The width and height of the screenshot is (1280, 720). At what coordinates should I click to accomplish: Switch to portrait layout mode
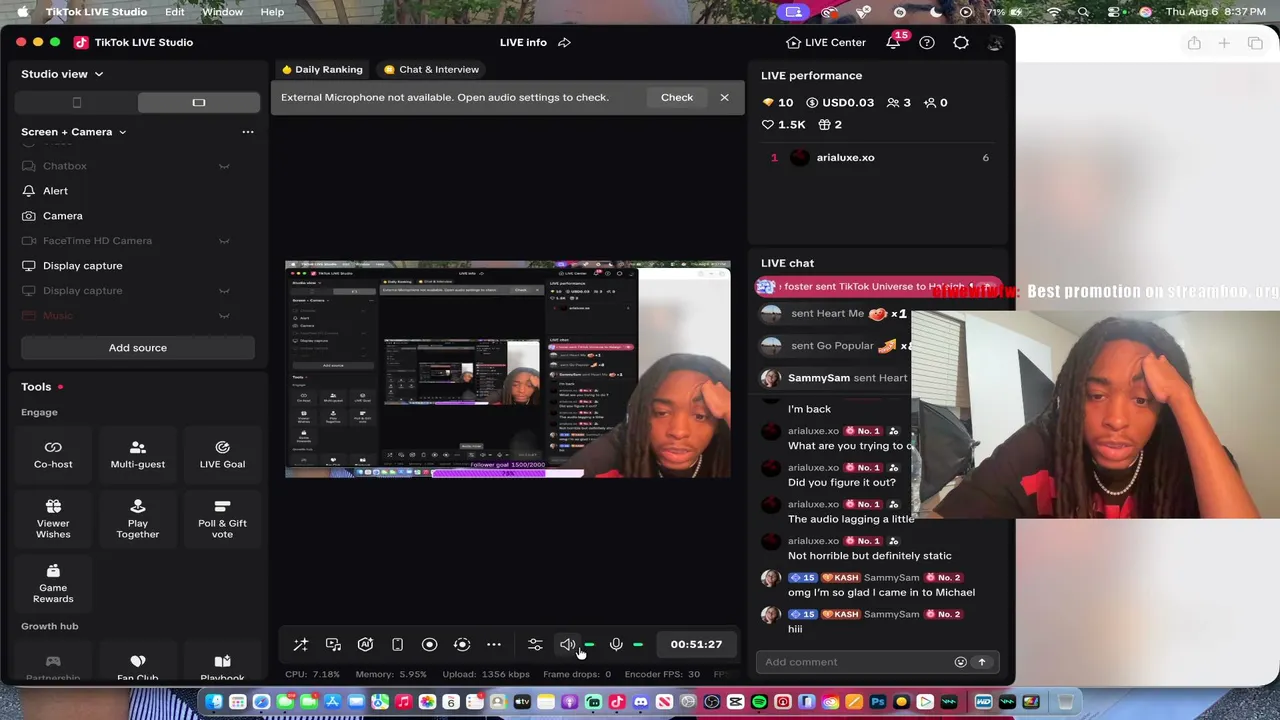pyautogui.click(x=77, y=102)
